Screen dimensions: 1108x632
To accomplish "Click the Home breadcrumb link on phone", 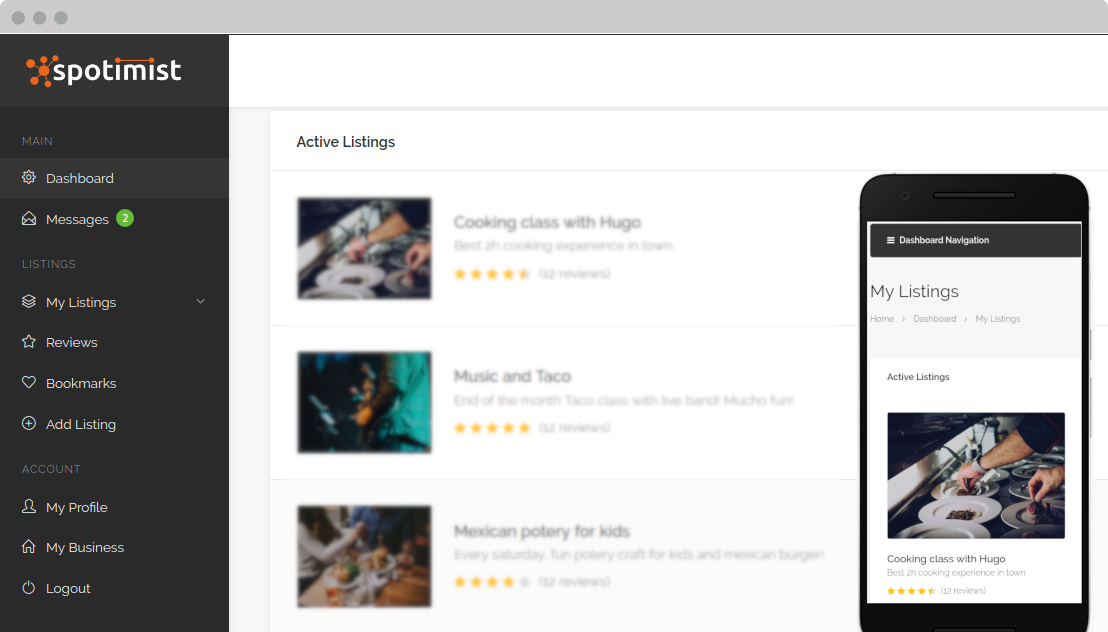I will [x=882, y=319].
